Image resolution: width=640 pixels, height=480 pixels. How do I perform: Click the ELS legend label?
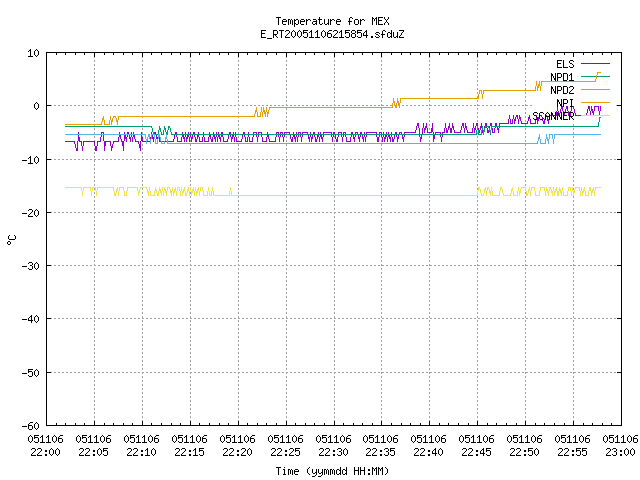(565, 64)
